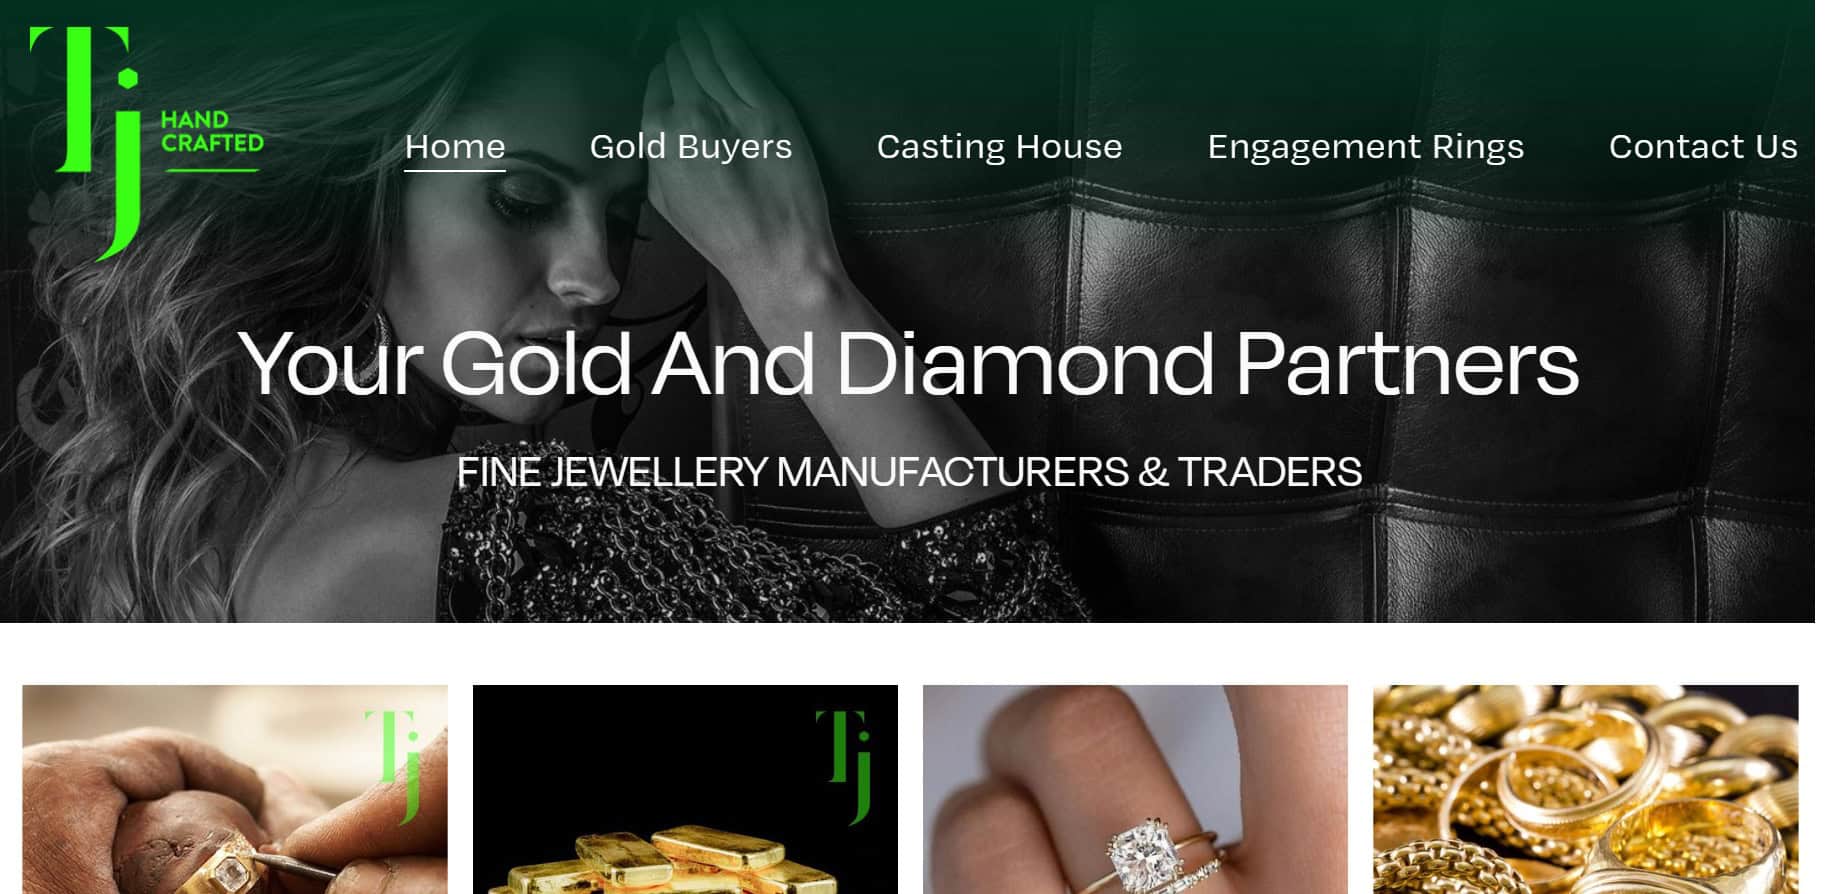Open the diamond engagement ring photo
The width and height of the screenshot is (1830, 894).
point(1135,789)
